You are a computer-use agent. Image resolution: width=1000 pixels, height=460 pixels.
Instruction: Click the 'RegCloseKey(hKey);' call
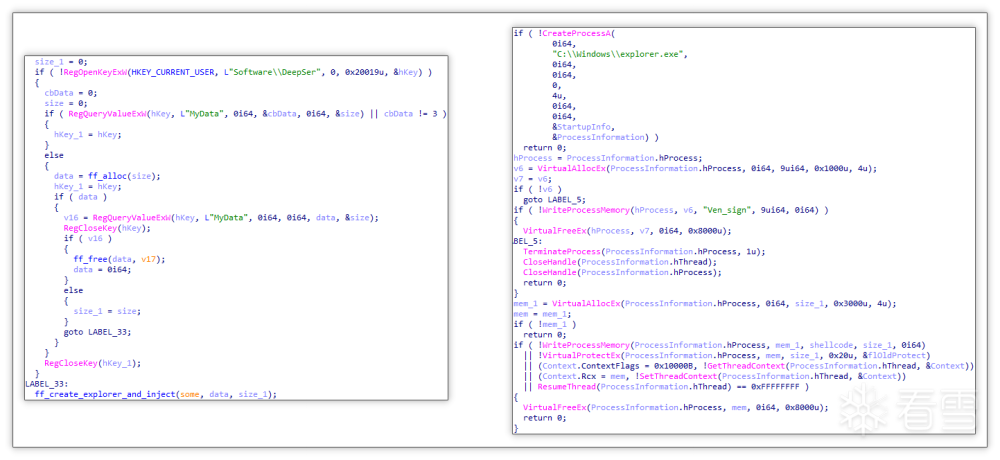tap(107, 228)
